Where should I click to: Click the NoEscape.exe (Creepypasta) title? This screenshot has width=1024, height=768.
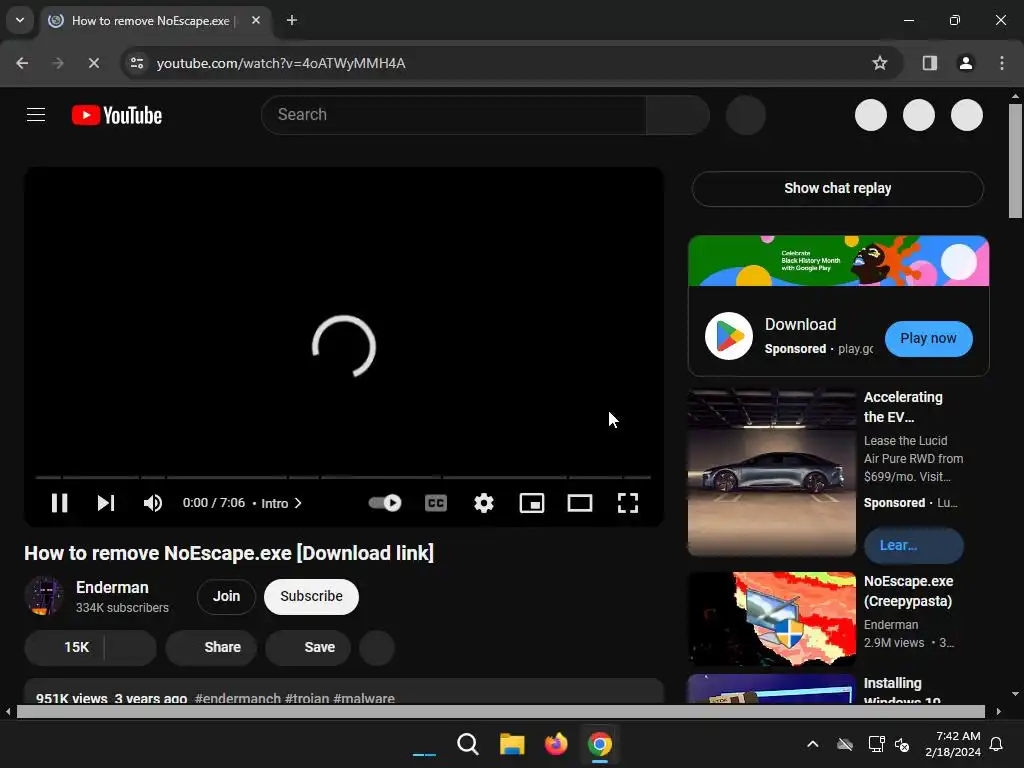[x=908, y=591]
